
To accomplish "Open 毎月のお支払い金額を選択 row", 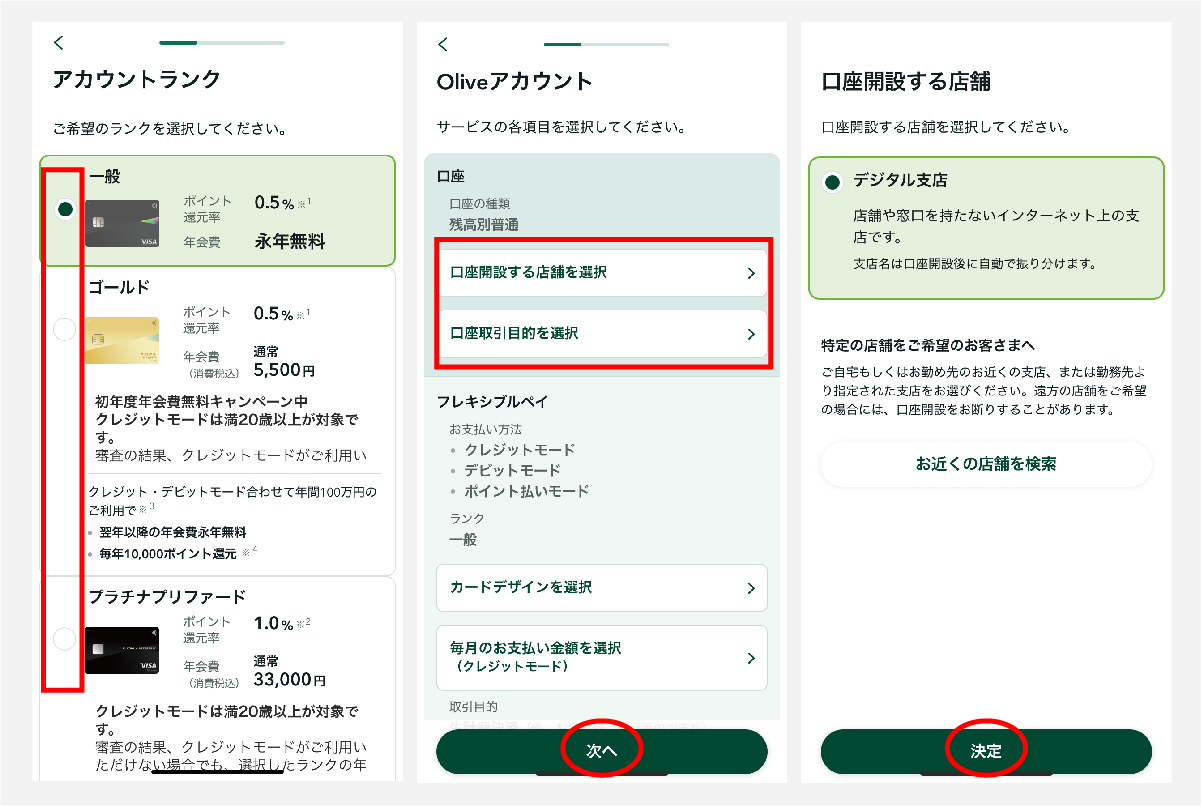I will (602, 657).
